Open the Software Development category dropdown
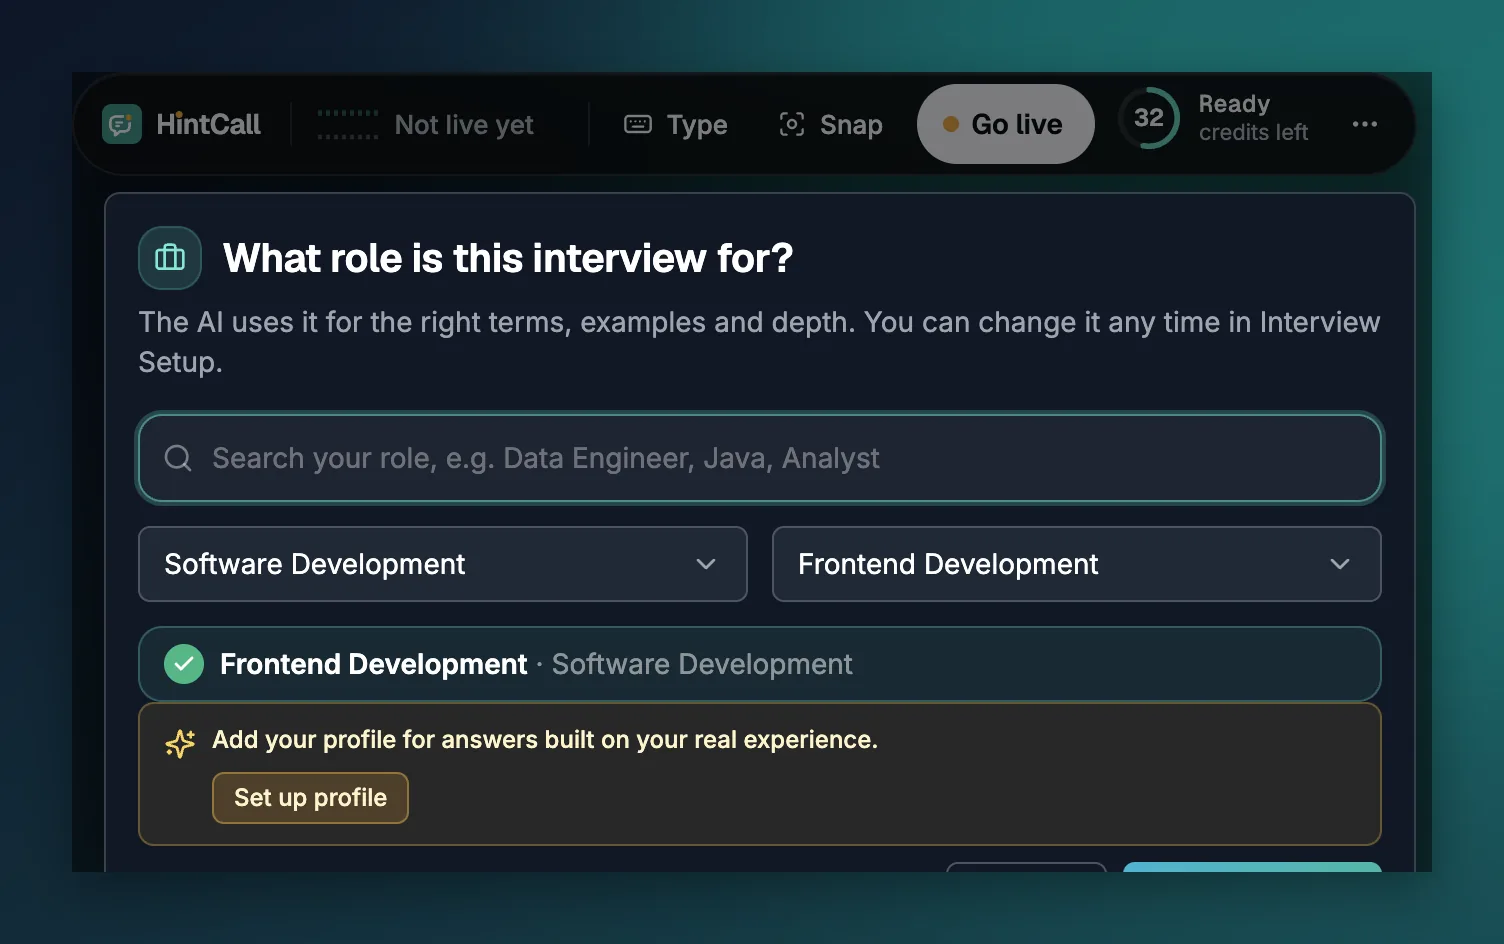The width and height of the screenshot is (1504, 944). [x=443, y=564]
